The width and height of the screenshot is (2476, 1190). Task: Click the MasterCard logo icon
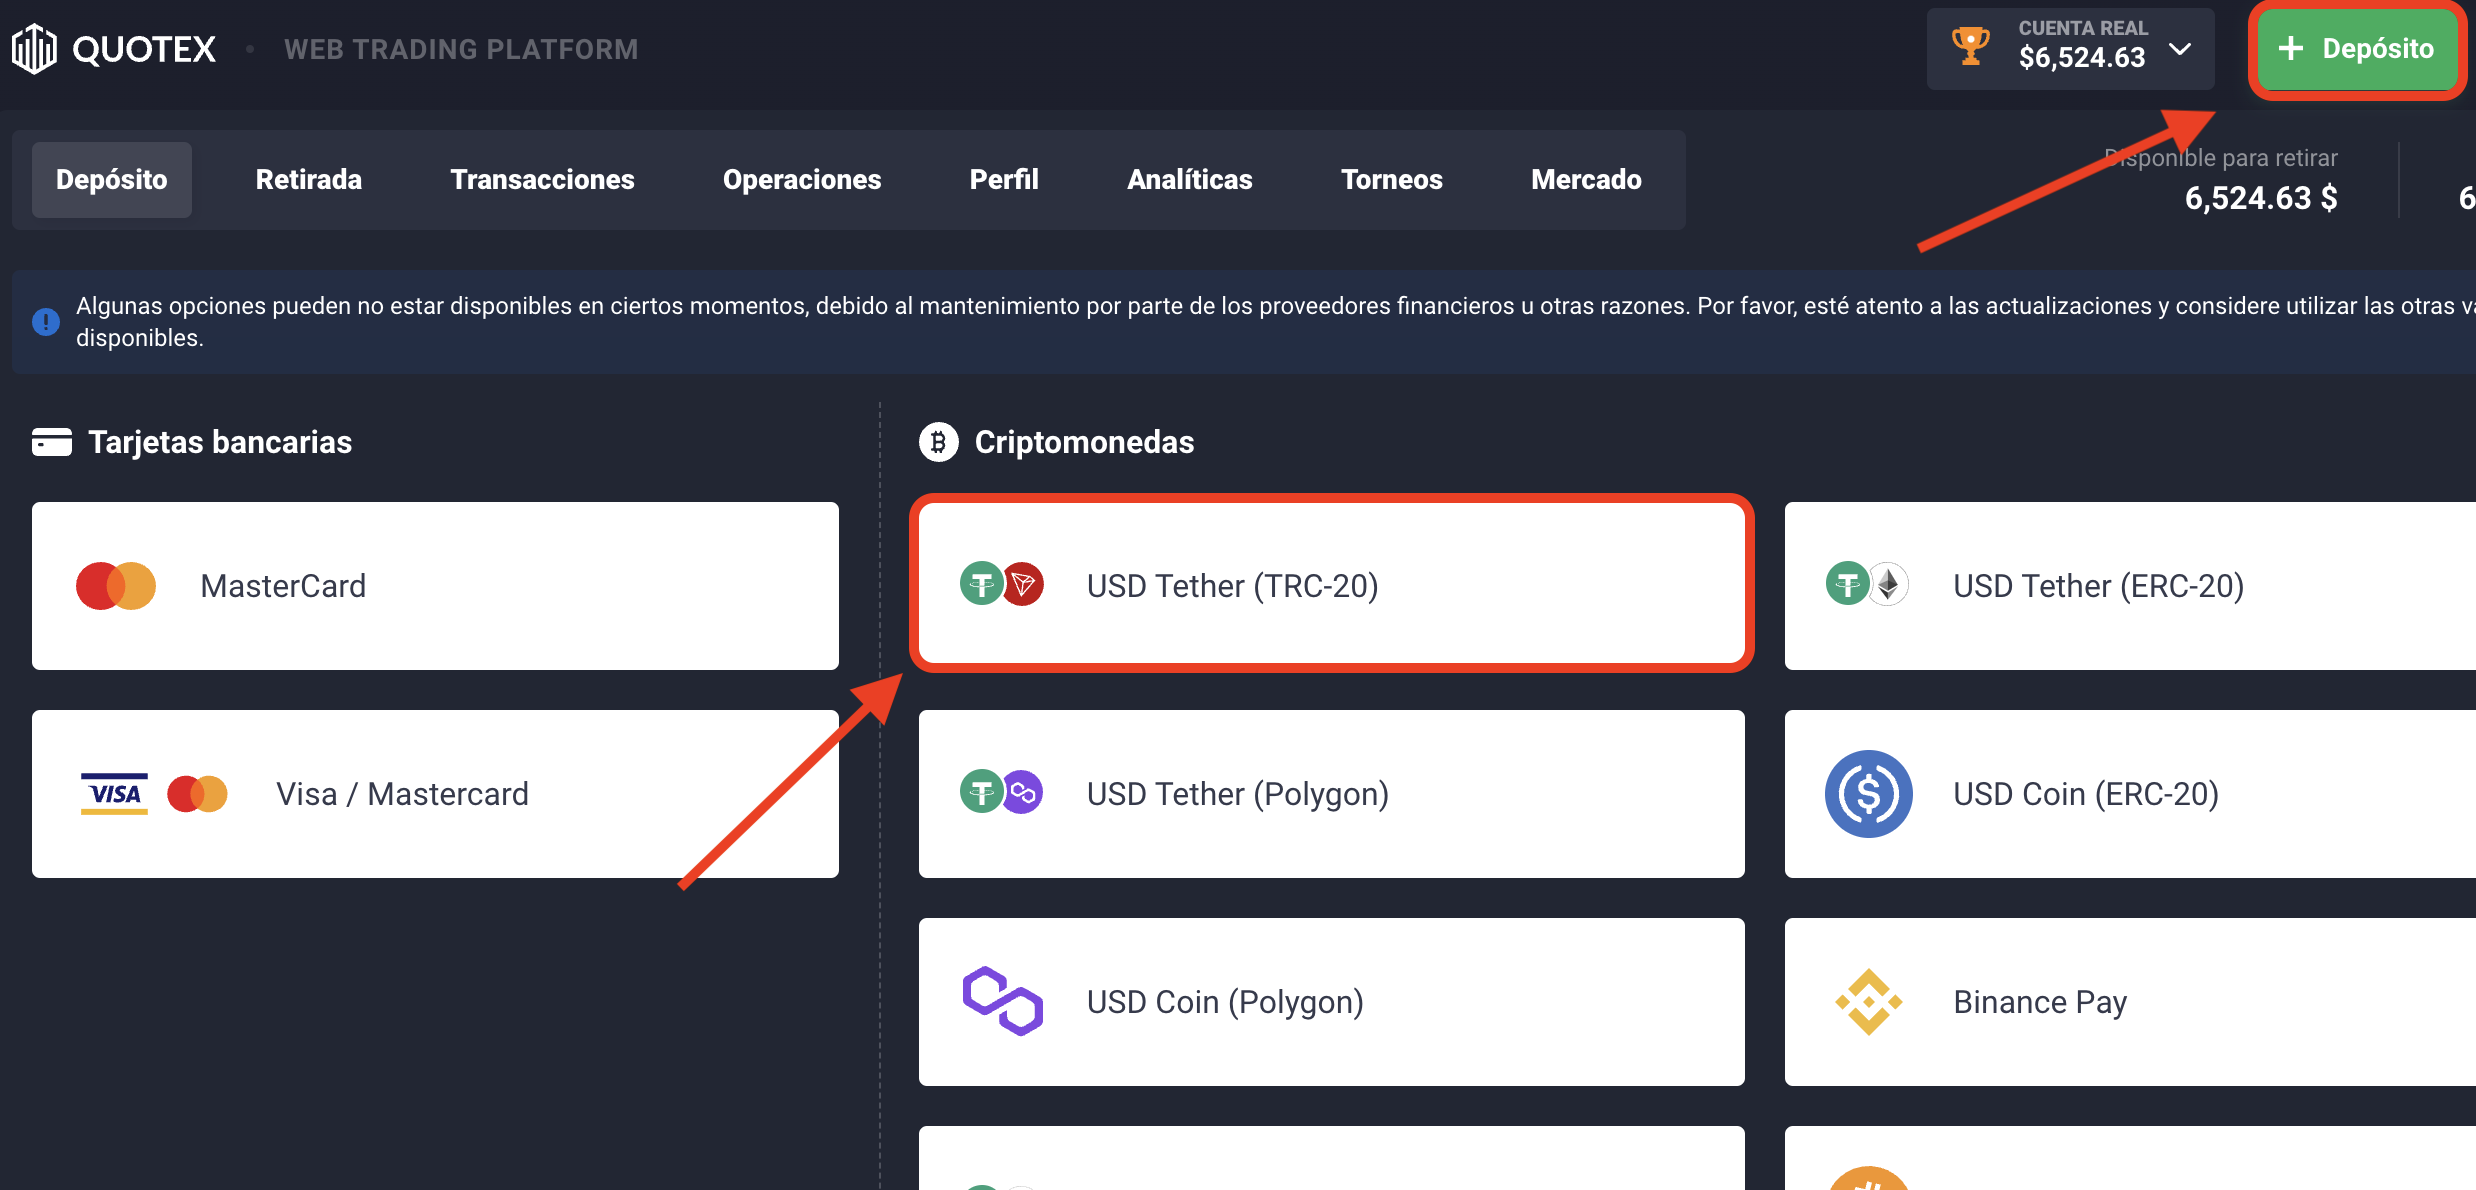coord(116,586)
